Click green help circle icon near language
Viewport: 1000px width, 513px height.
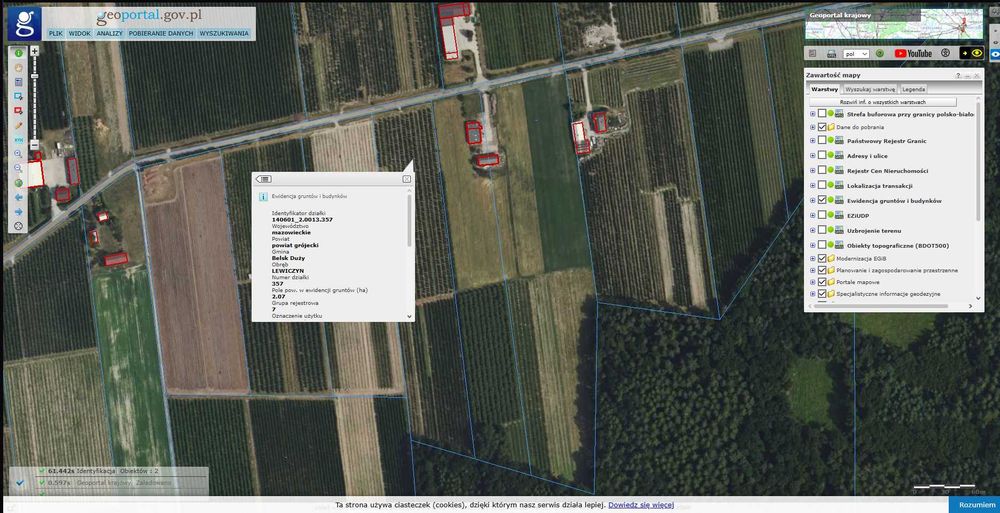click(x=879, y=54)
